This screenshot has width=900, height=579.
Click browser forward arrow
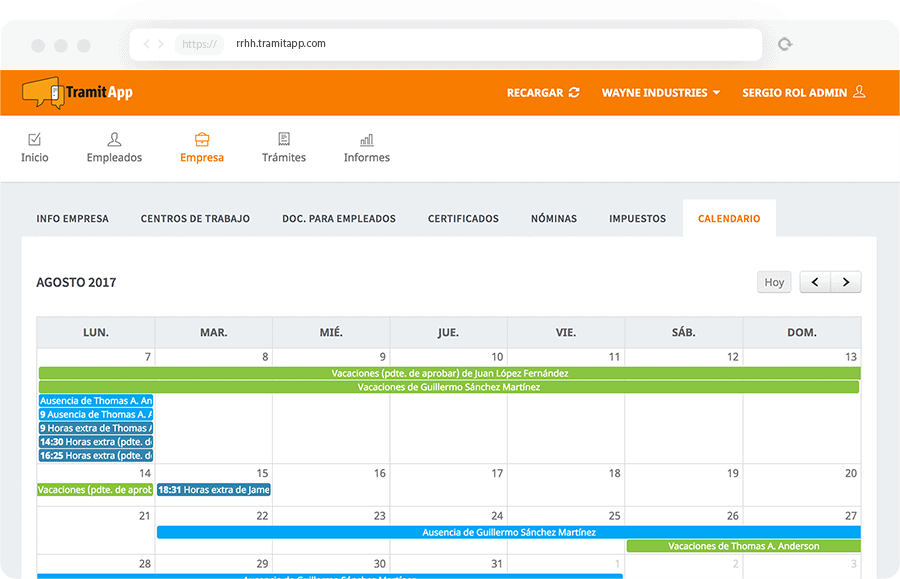161,44
